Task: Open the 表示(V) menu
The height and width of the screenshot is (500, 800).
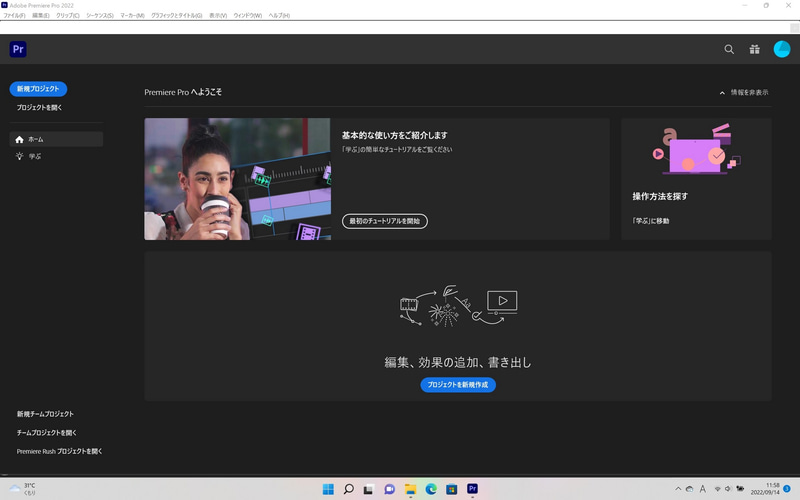Action: (218, 15)
